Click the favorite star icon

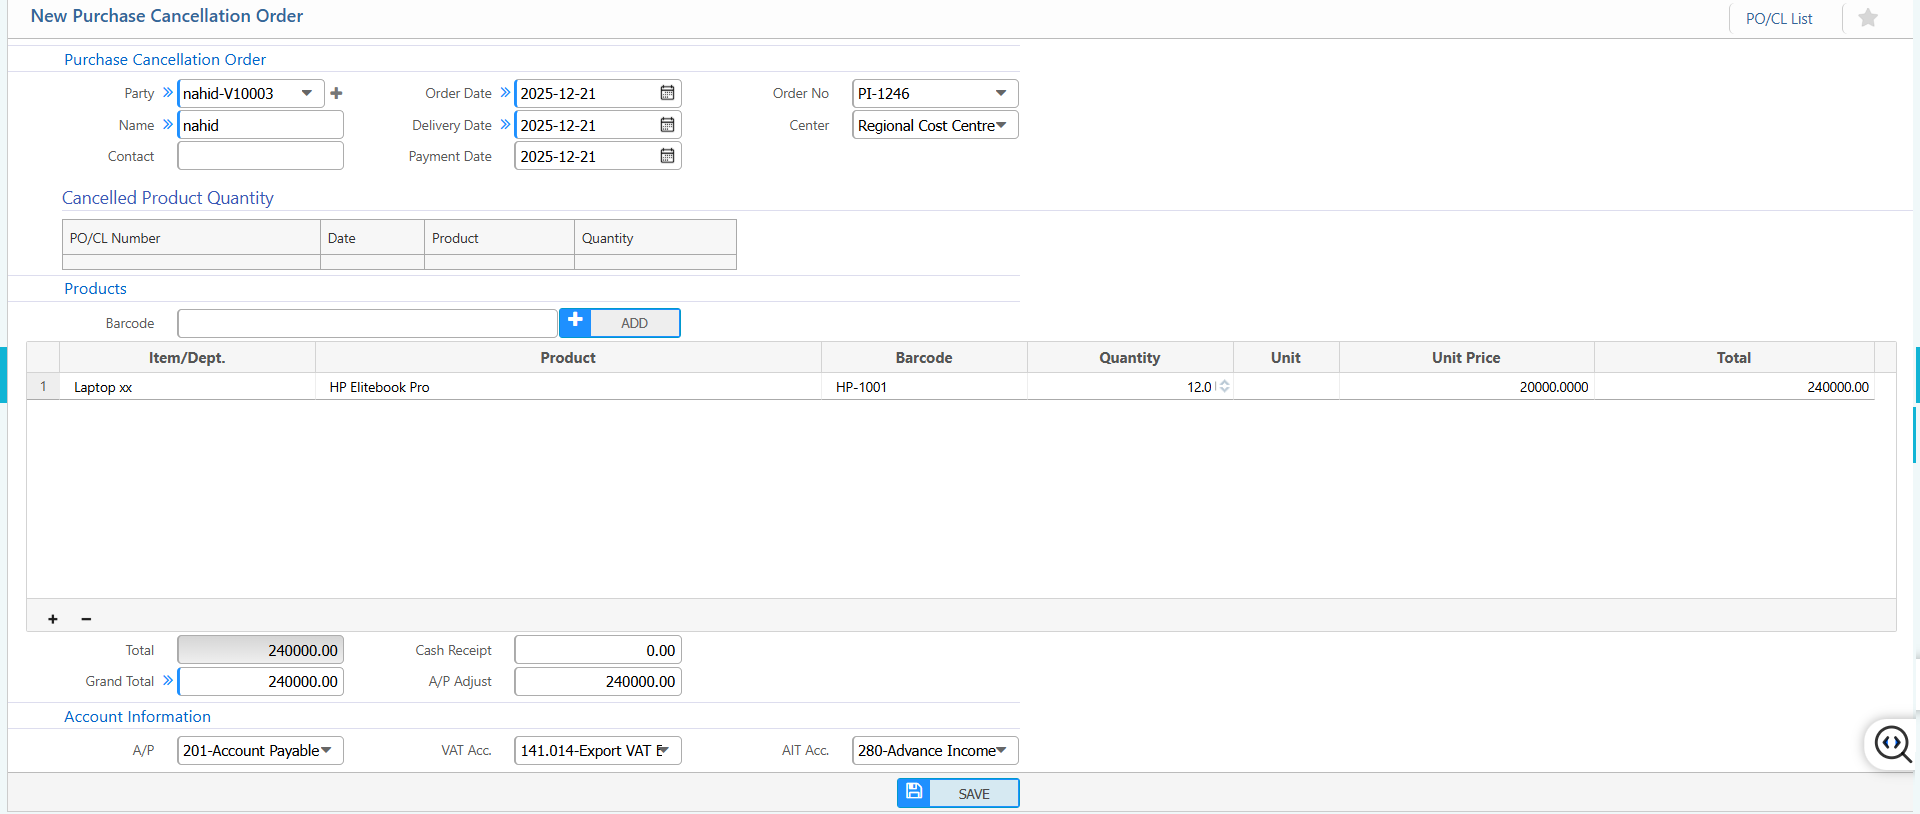click(x=1867, y=18)
